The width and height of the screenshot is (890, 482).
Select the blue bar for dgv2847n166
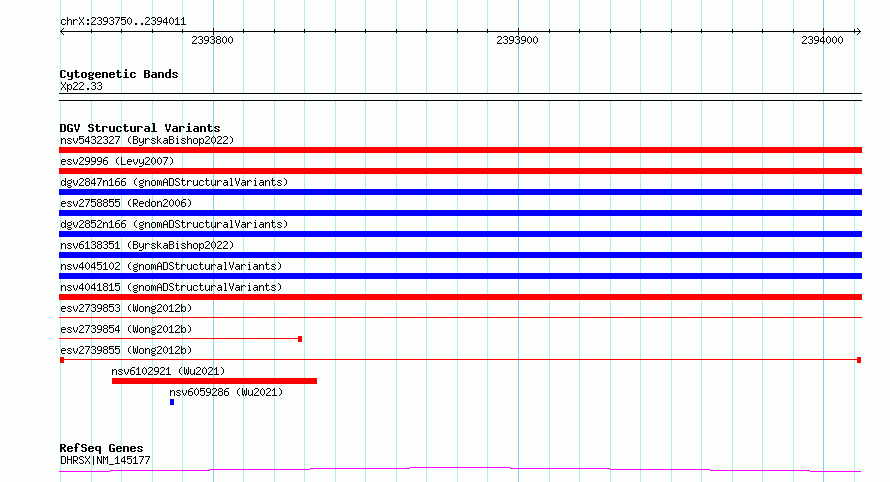(460, 192)
